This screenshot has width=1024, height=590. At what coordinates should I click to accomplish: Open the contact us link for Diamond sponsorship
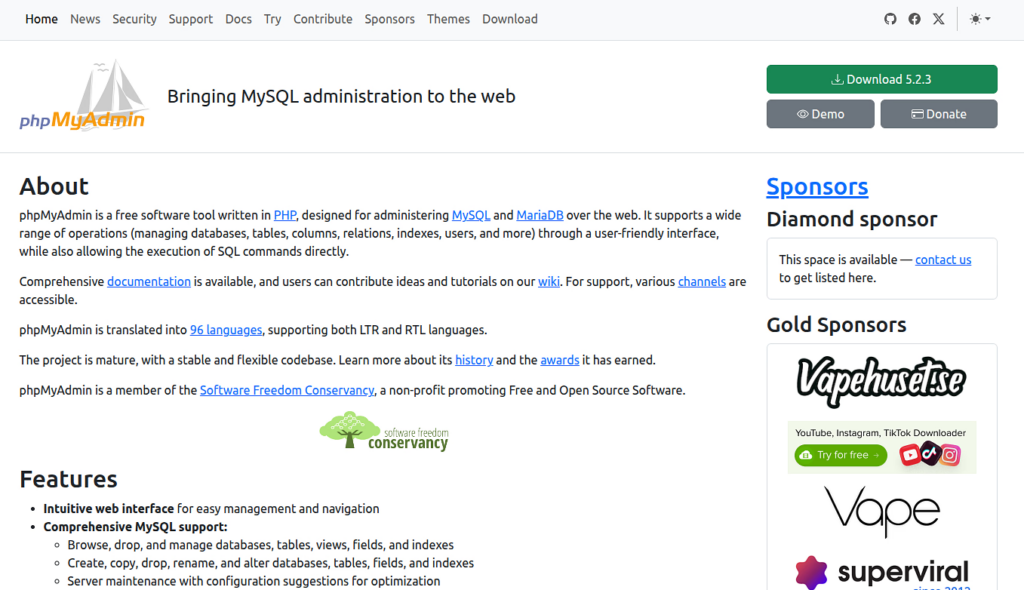click(x=943, y=259)
